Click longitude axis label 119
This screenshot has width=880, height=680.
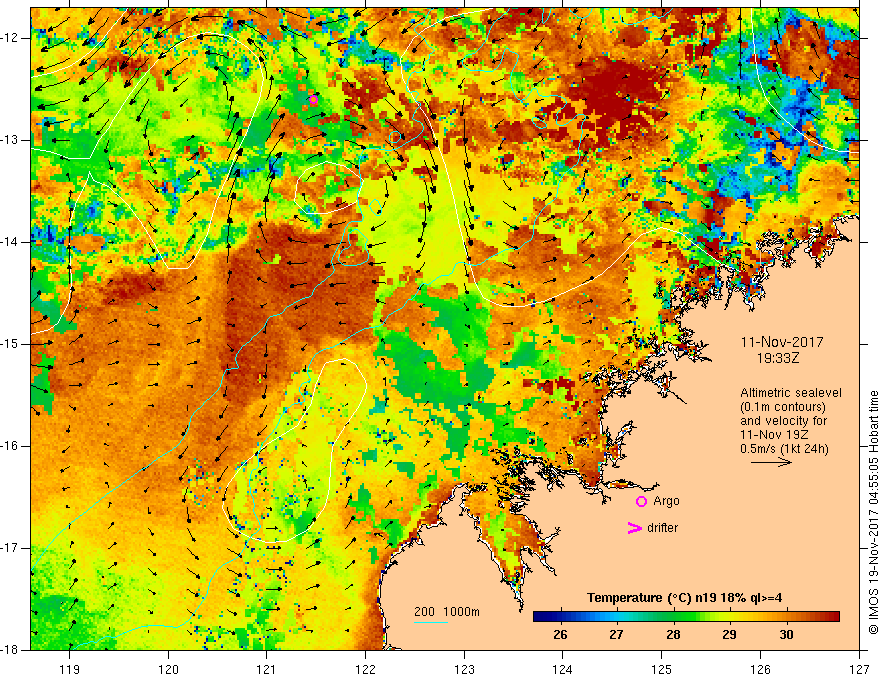(x=70, y=669)
